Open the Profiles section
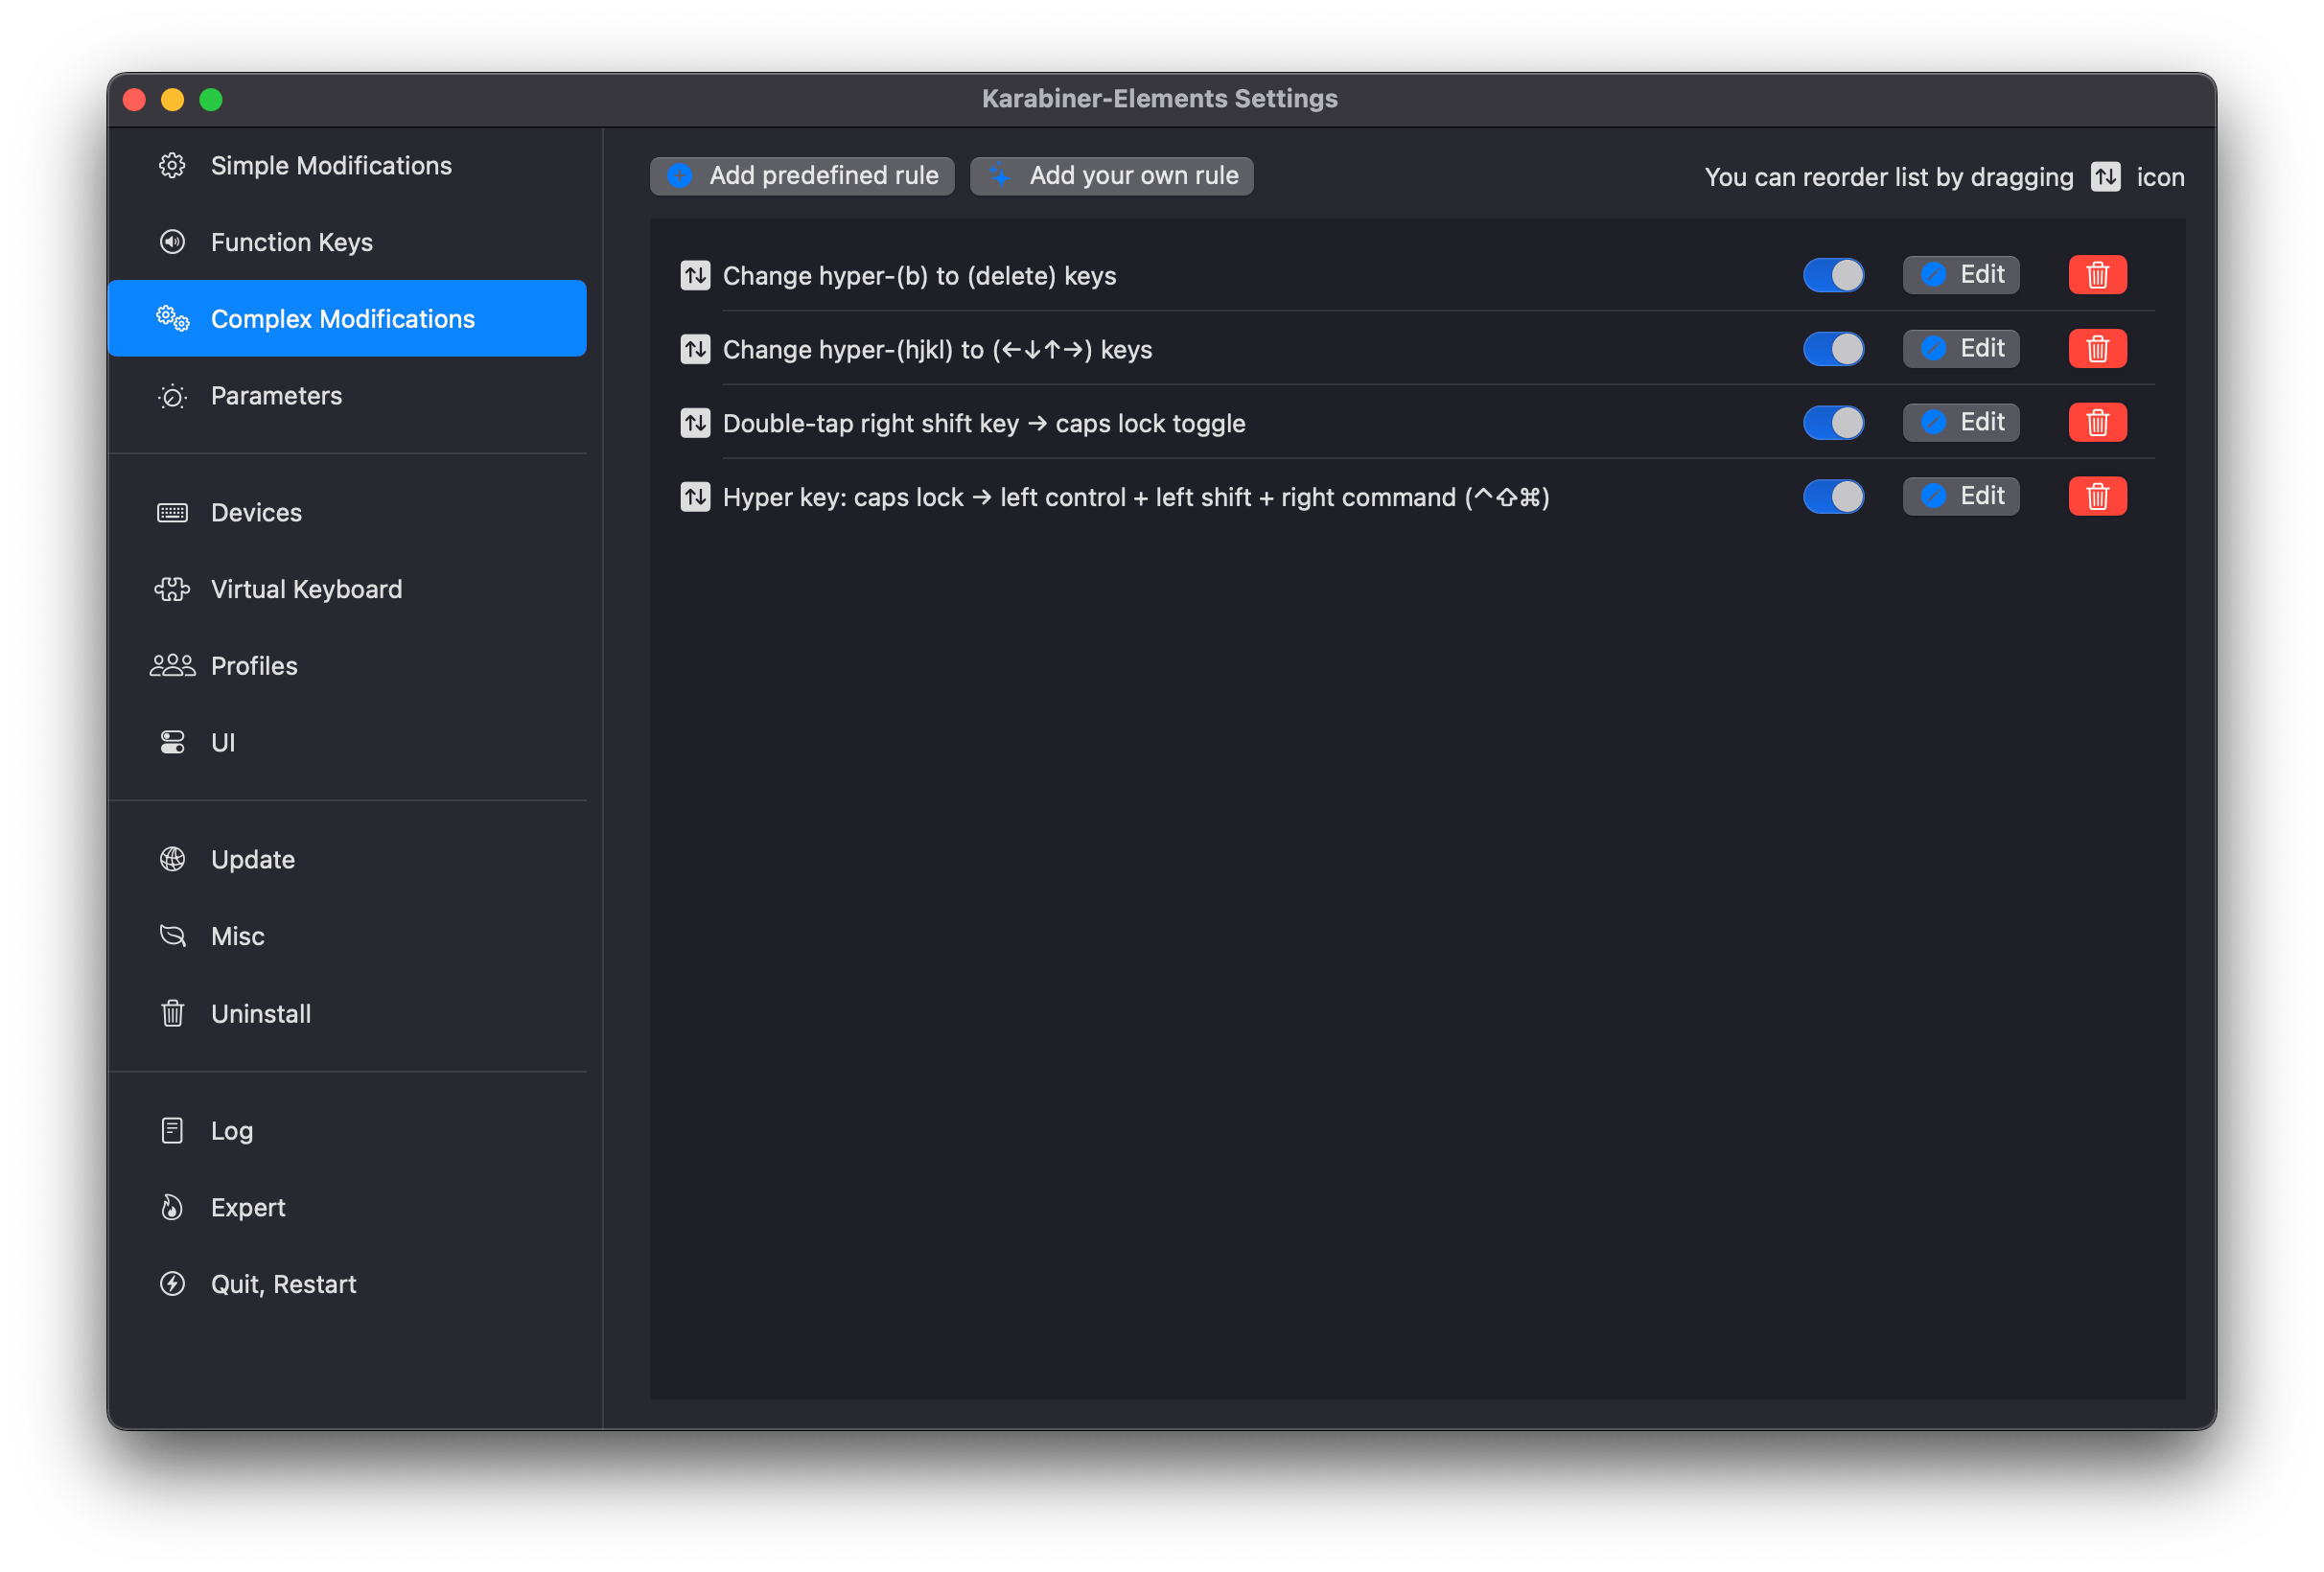This screenshot has width=2324, height=1572. pyautogui.click(x=346, y=666)
